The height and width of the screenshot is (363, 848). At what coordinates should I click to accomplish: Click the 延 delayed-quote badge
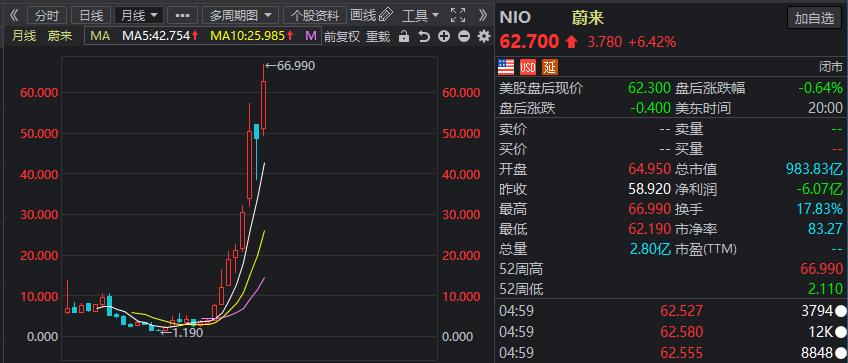coord(550,67)
